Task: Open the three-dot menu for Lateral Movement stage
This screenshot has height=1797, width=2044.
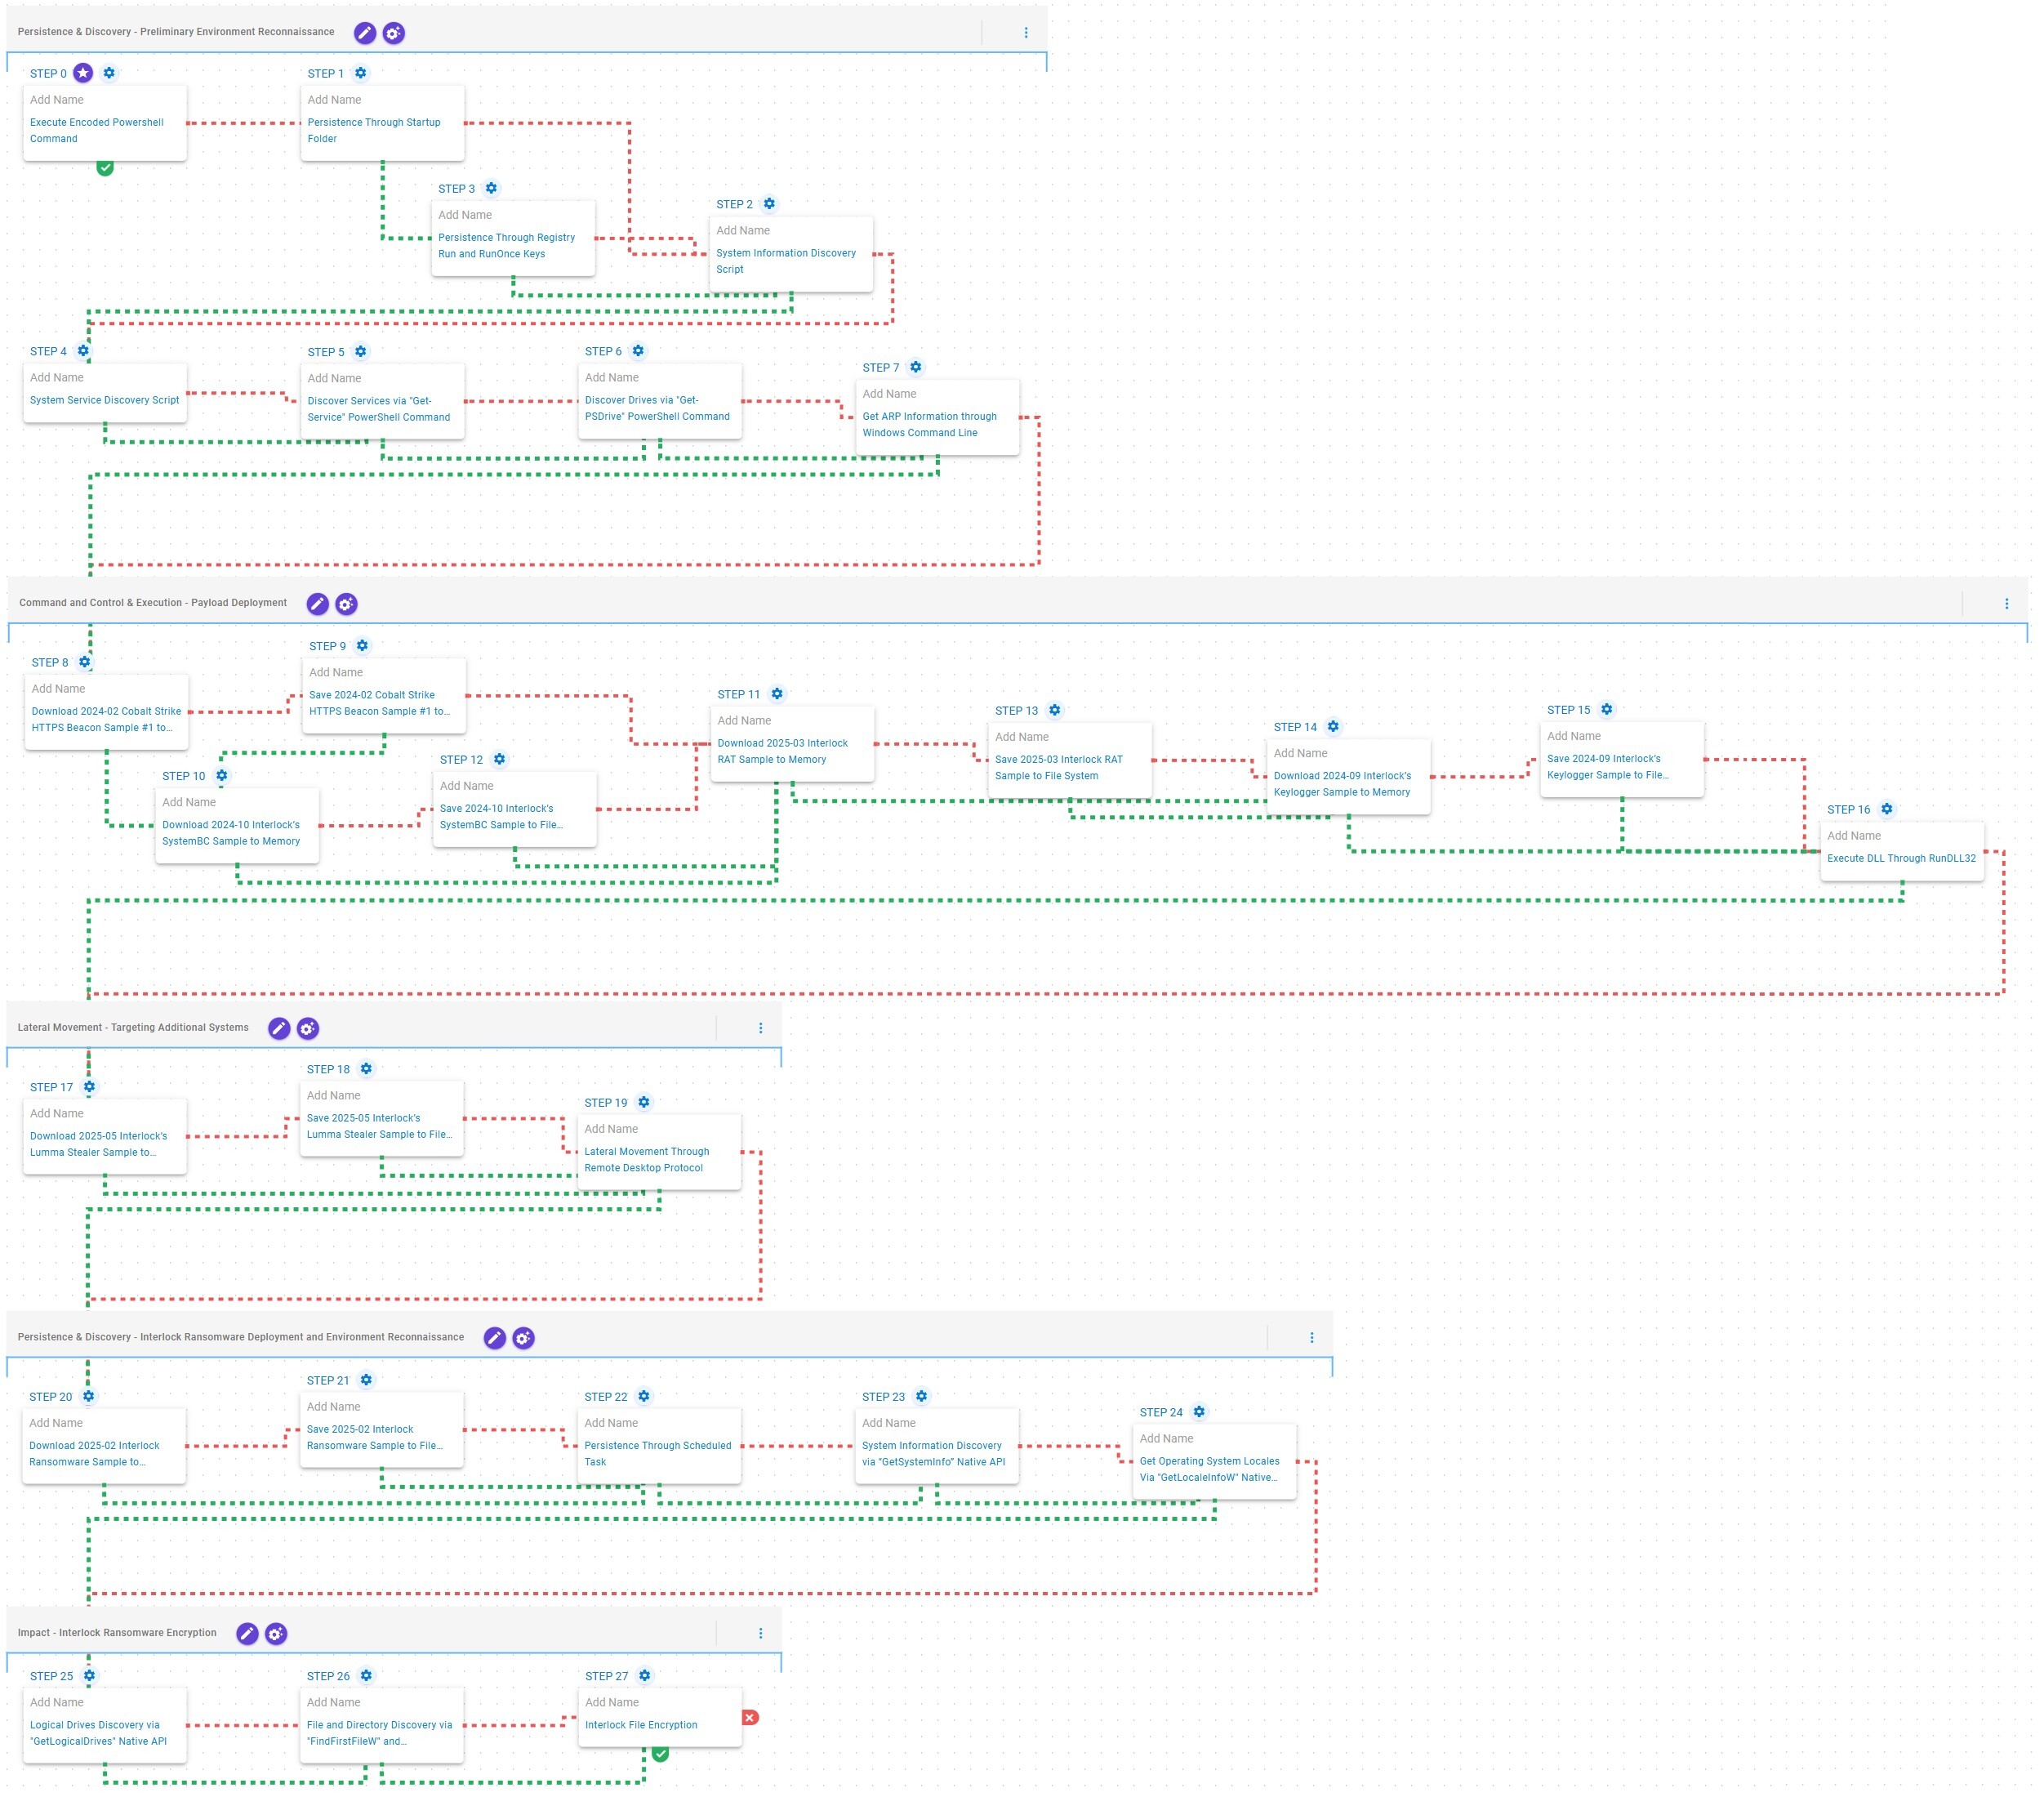Action: [x=760, y=1028]
